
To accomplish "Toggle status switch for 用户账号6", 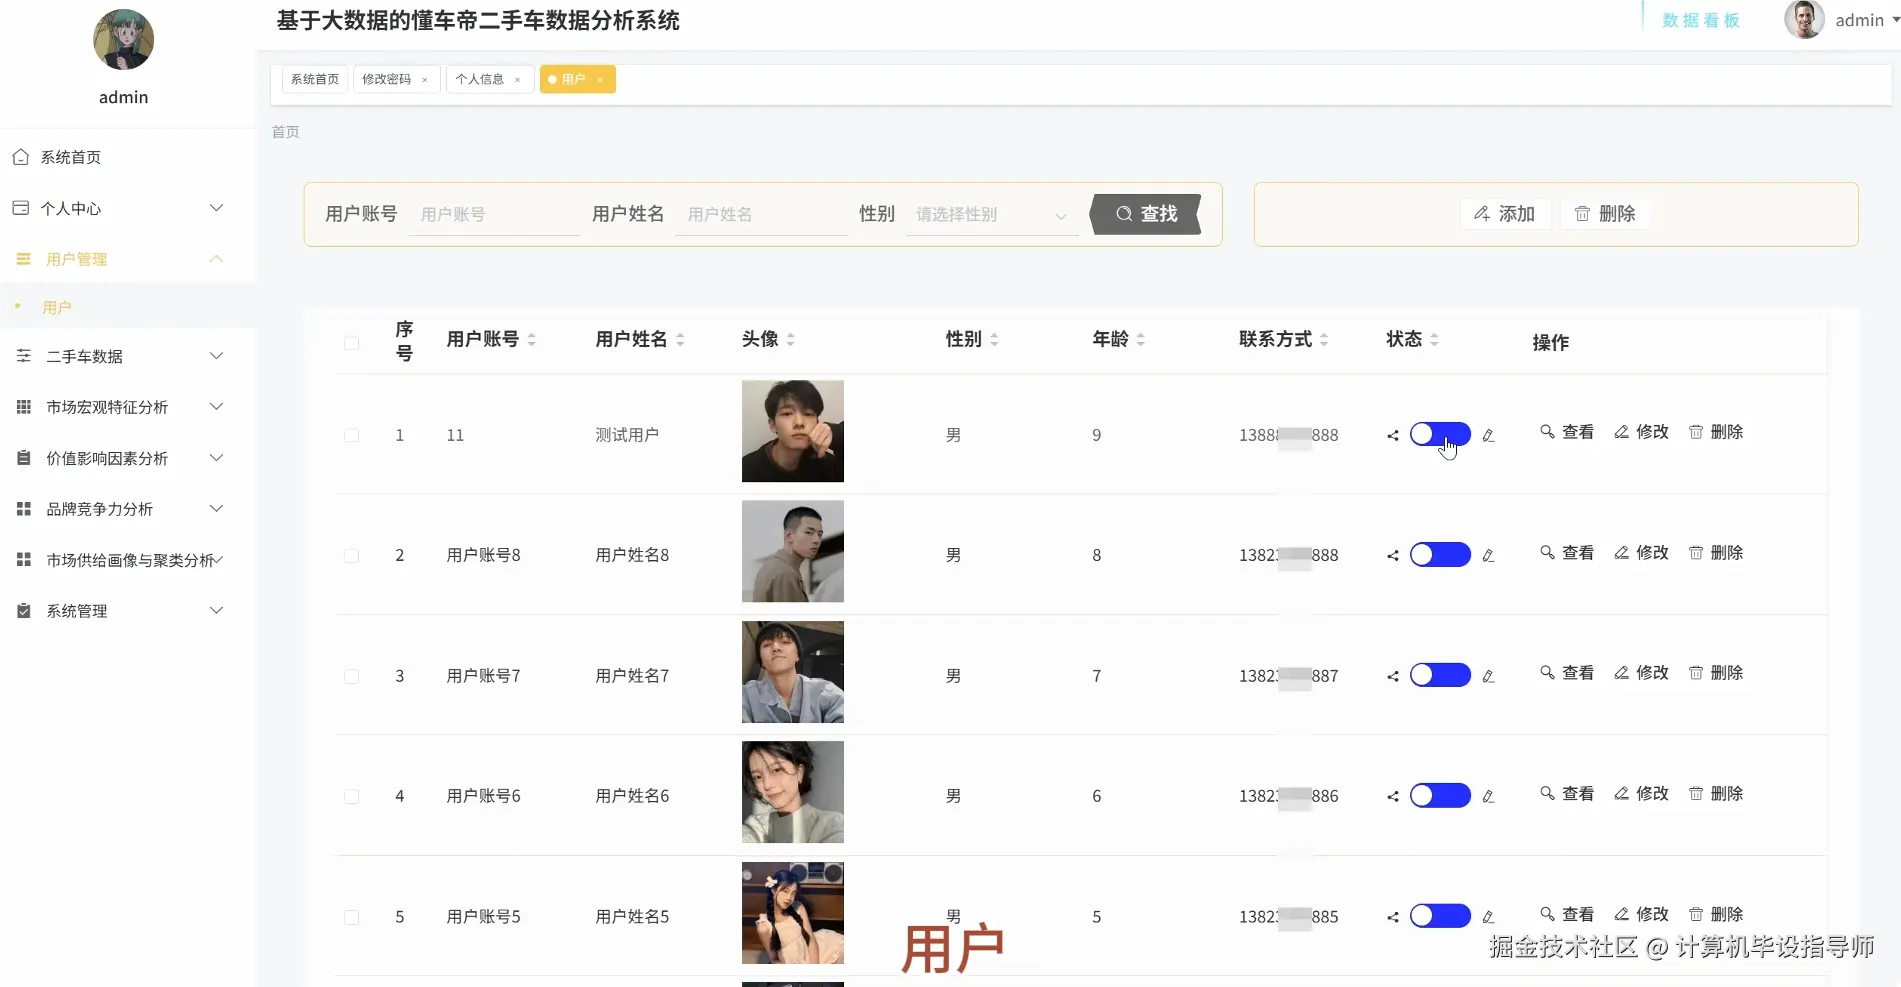I will 1440,796.
